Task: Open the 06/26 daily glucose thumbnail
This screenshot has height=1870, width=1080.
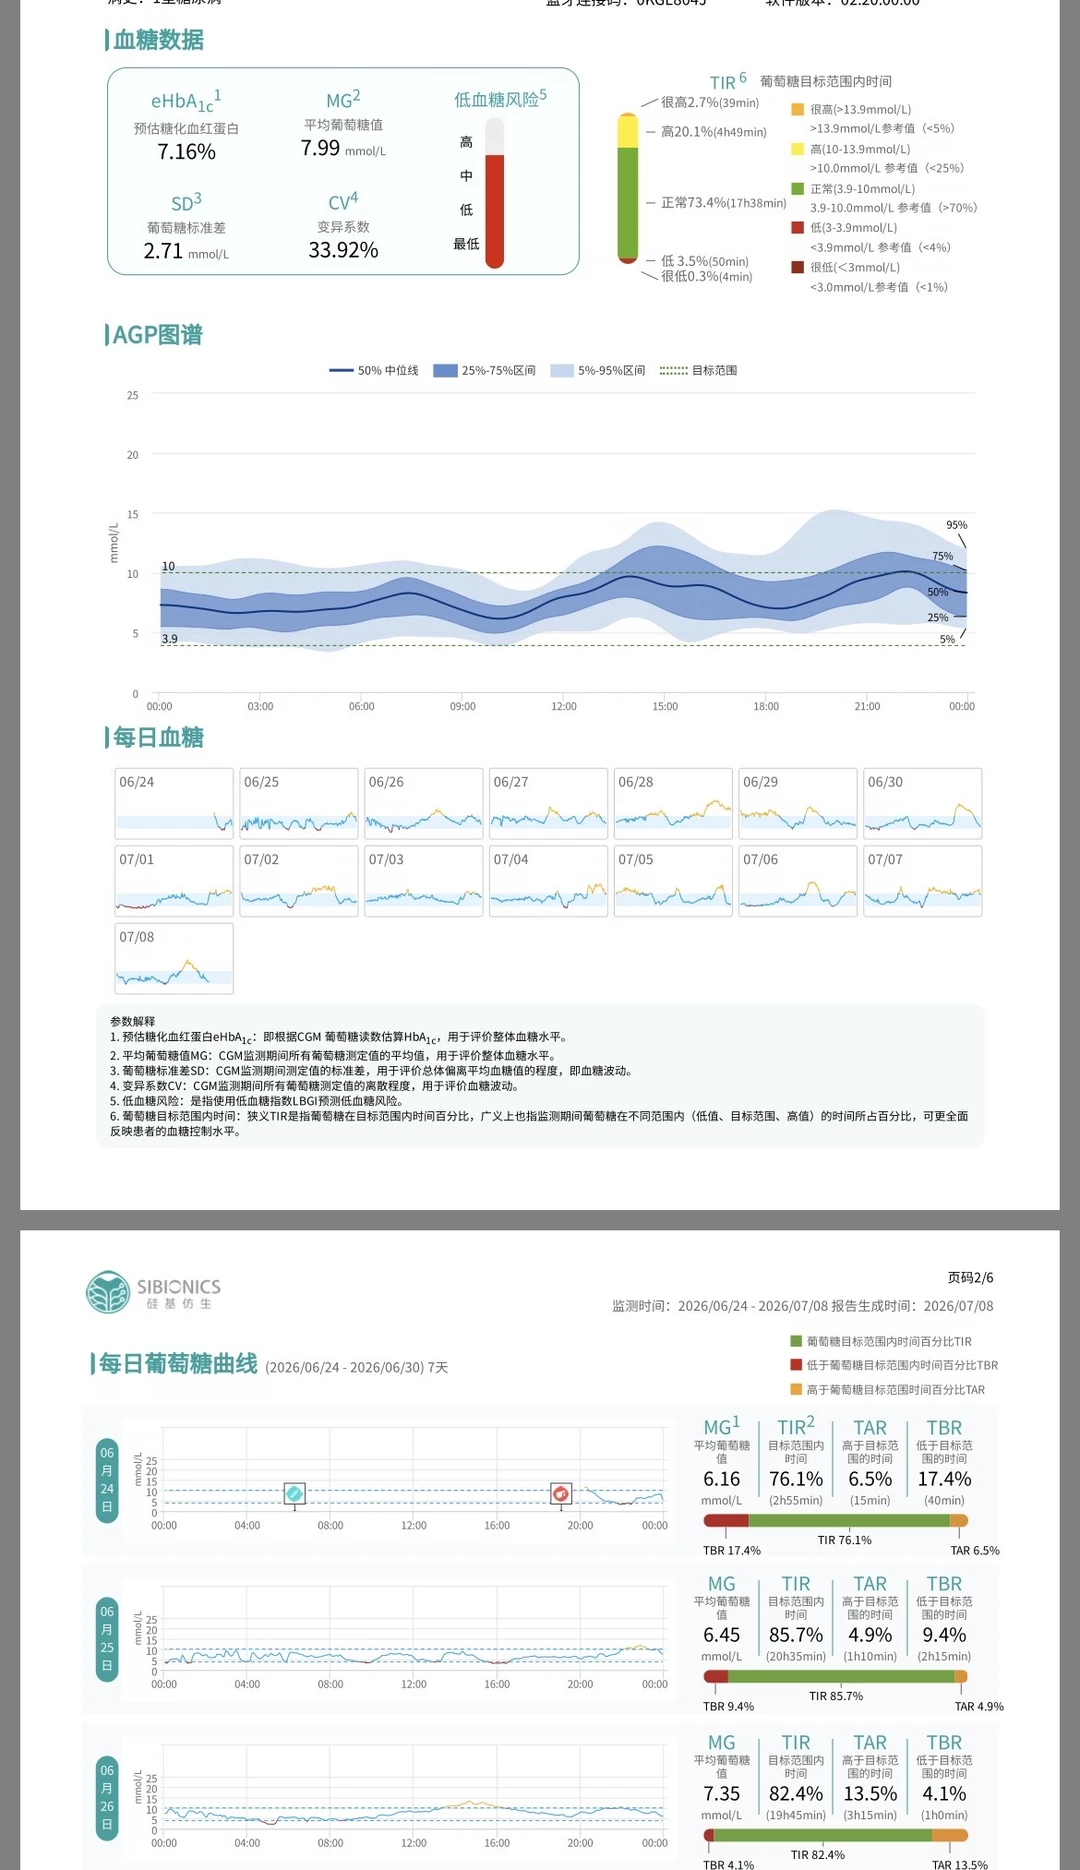Action: coord(424,803)
